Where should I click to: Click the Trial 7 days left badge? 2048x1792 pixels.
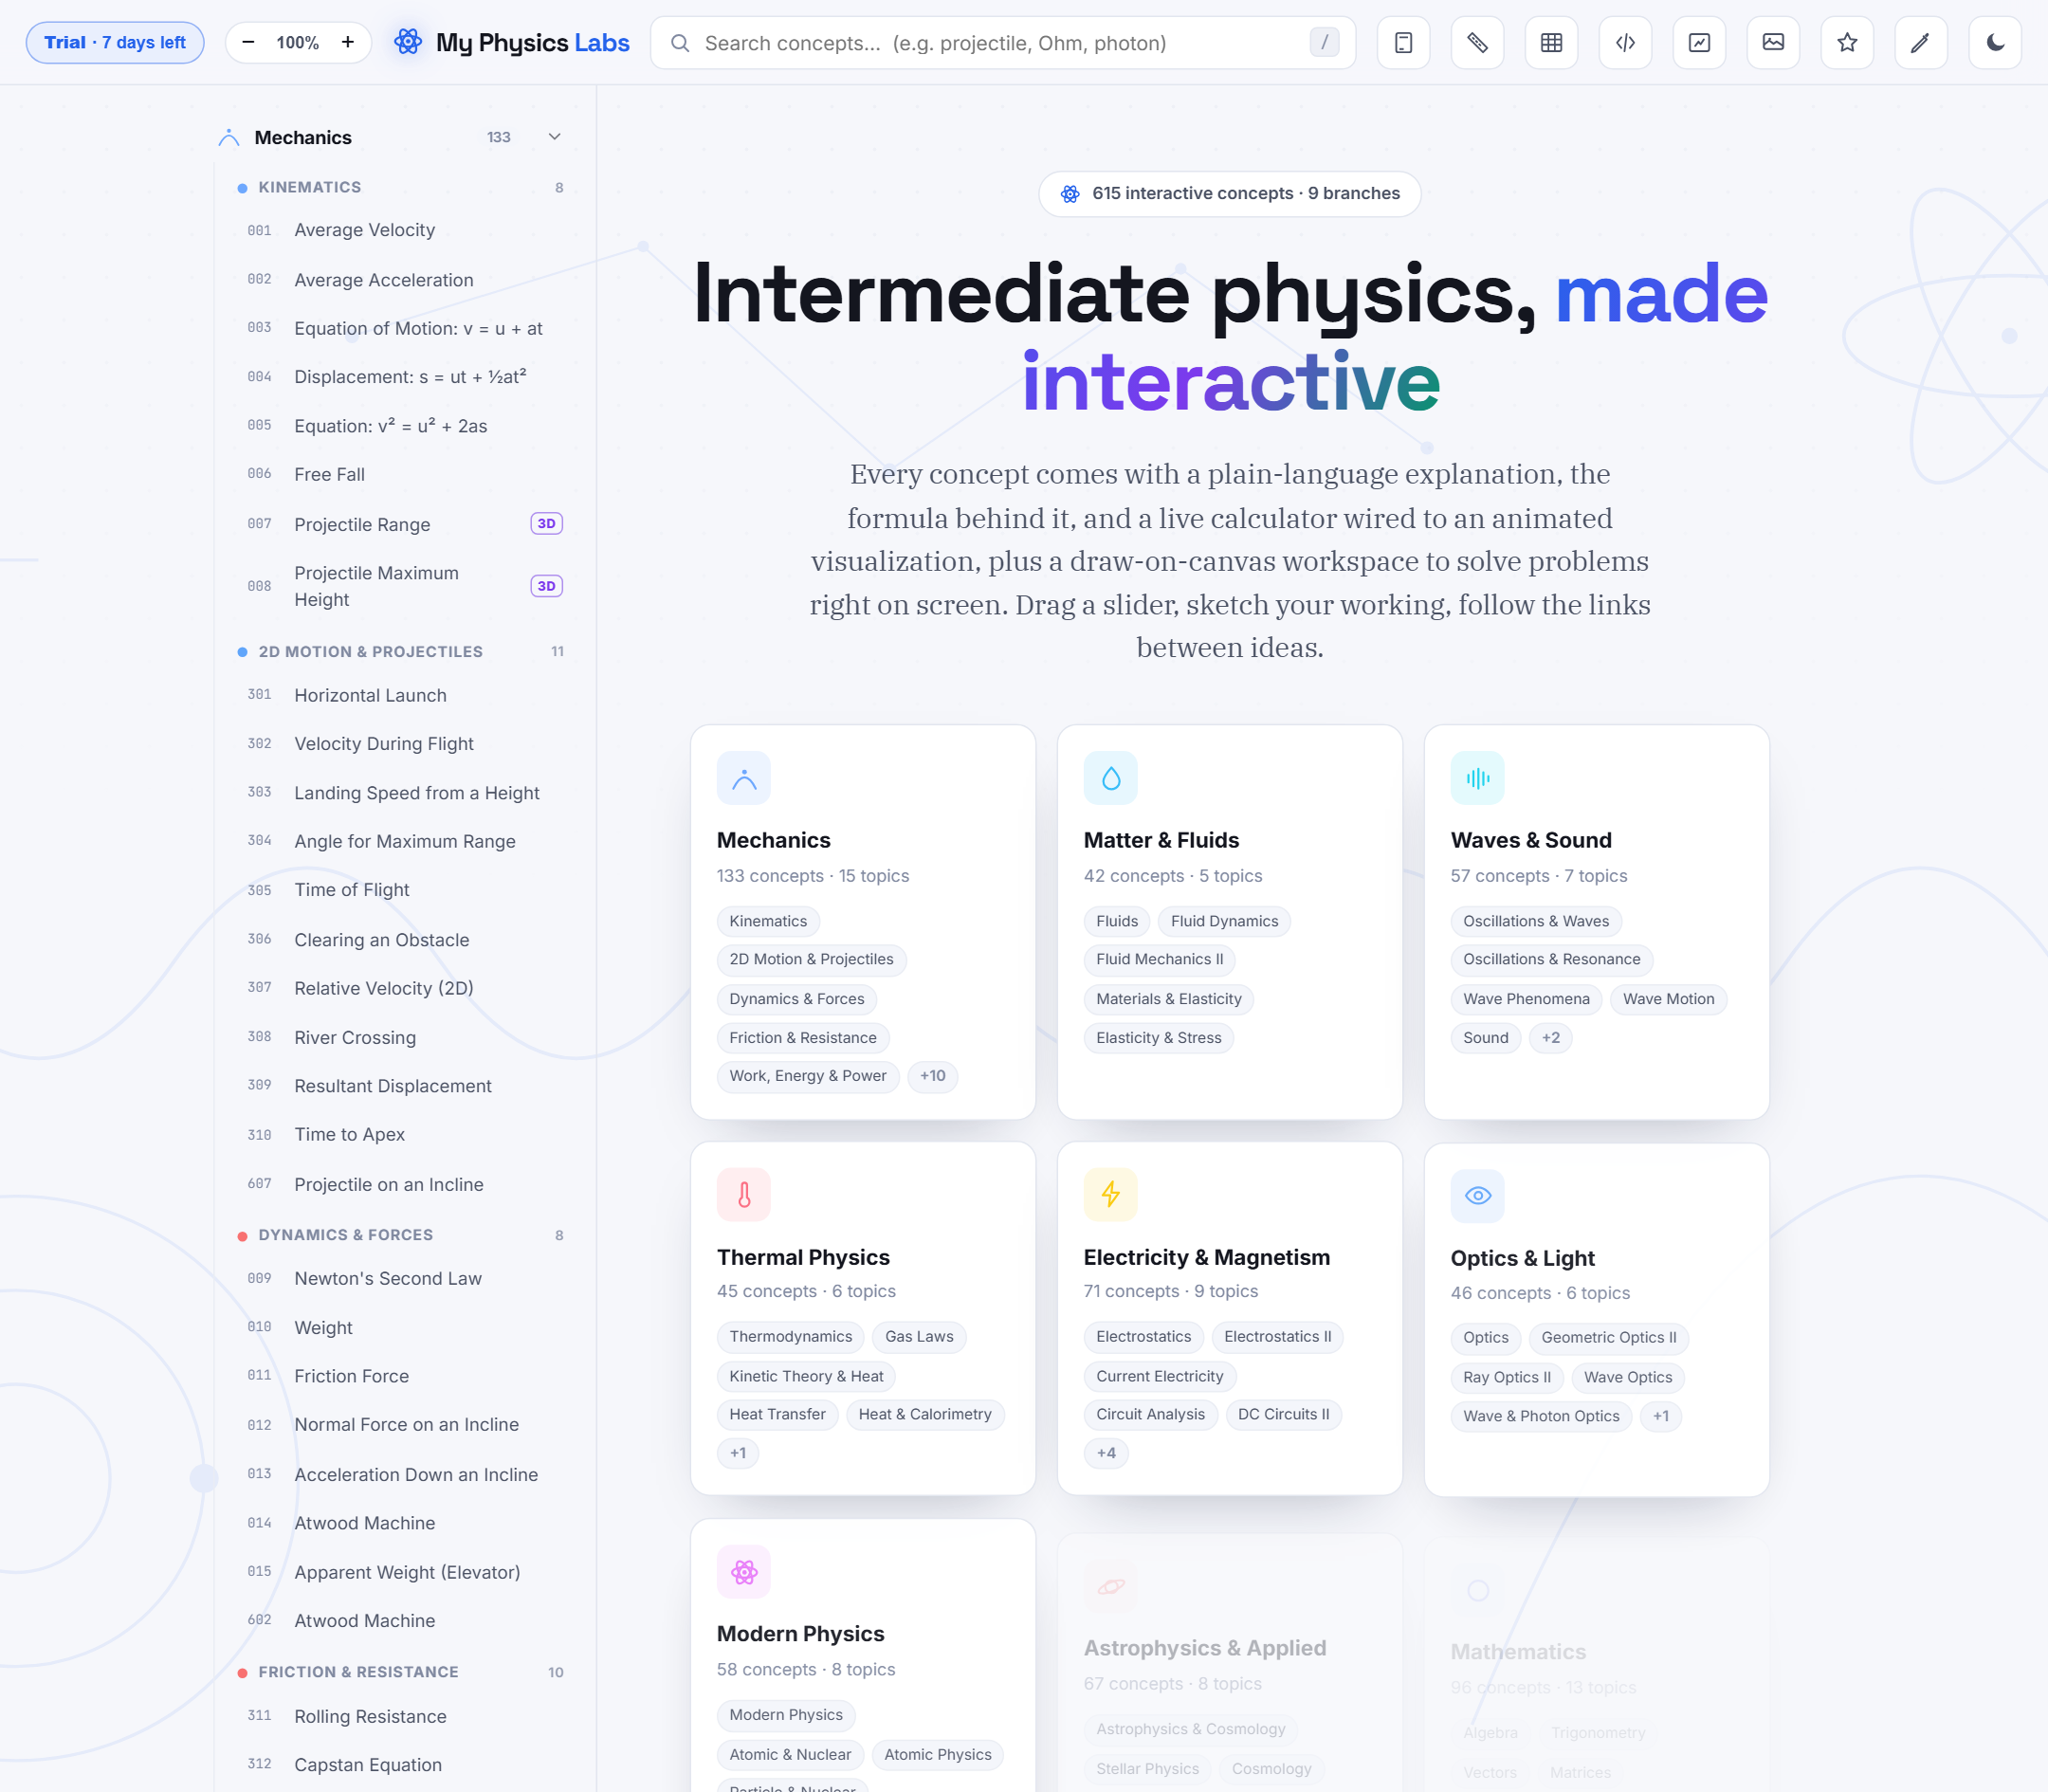(x=115, y=43)
